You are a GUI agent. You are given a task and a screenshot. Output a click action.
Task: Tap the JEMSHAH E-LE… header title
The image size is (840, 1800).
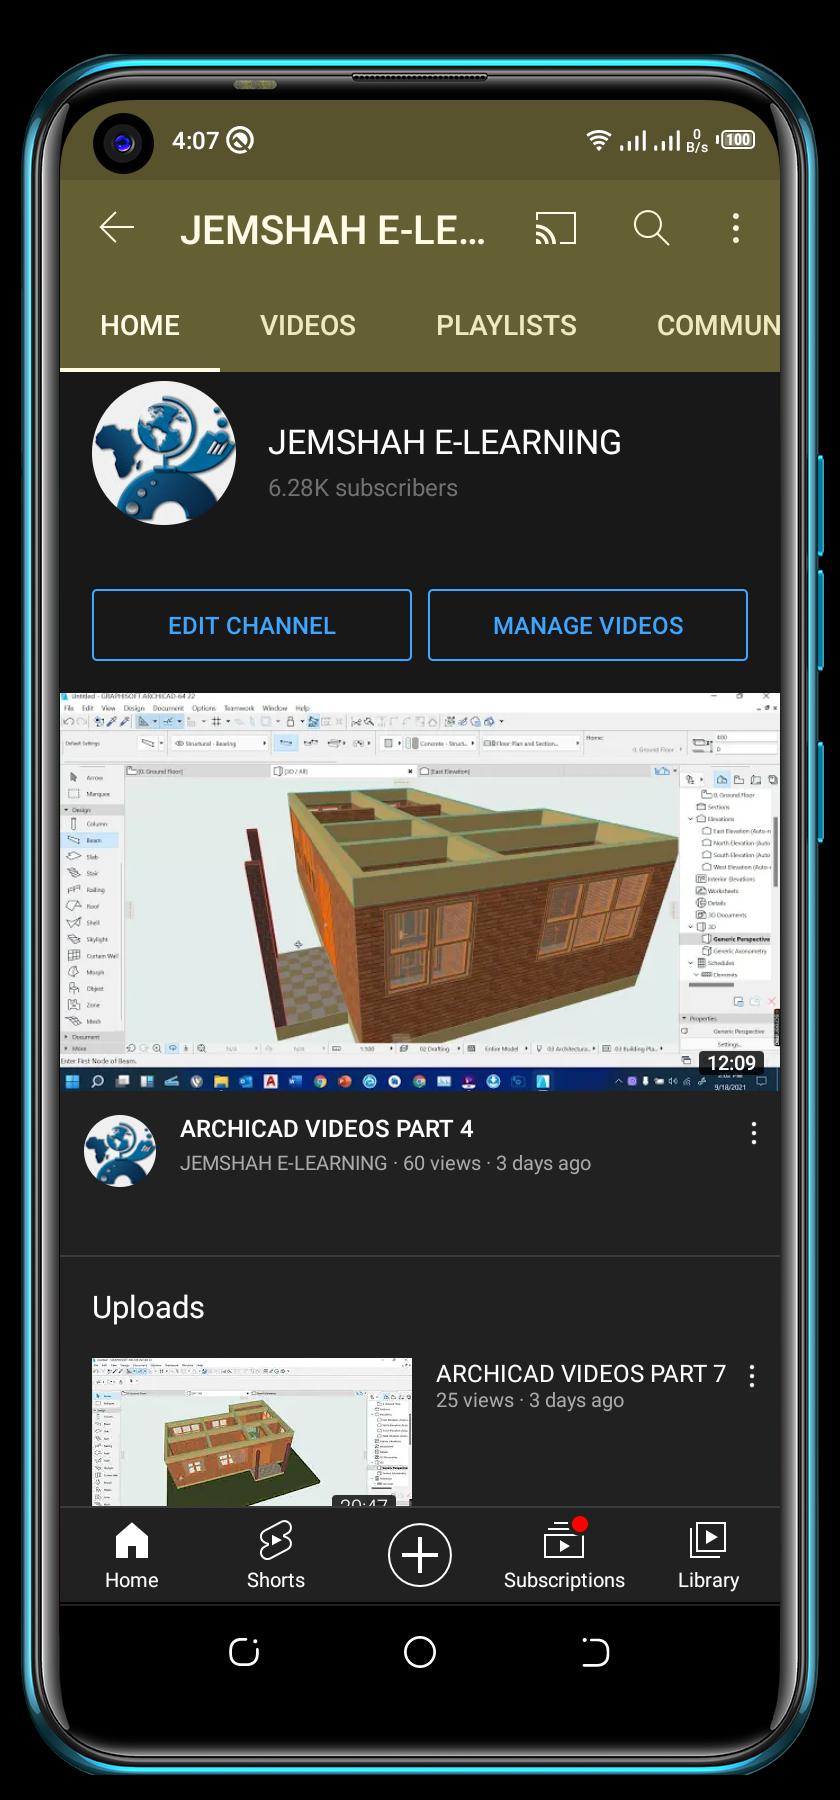pos(333,230)
